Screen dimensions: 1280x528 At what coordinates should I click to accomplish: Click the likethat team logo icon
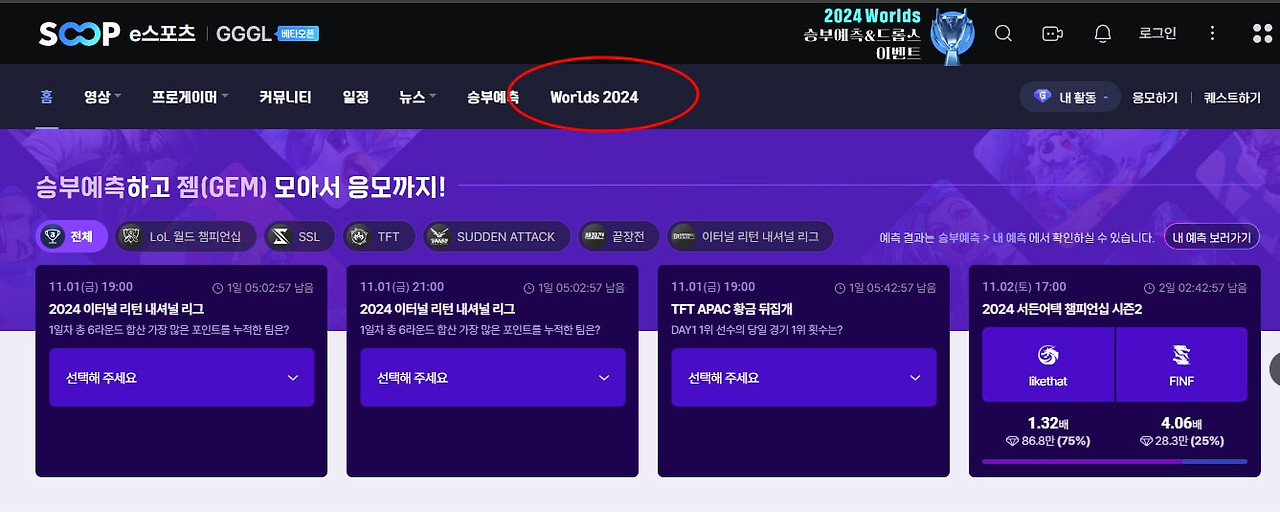[1048, 354]
